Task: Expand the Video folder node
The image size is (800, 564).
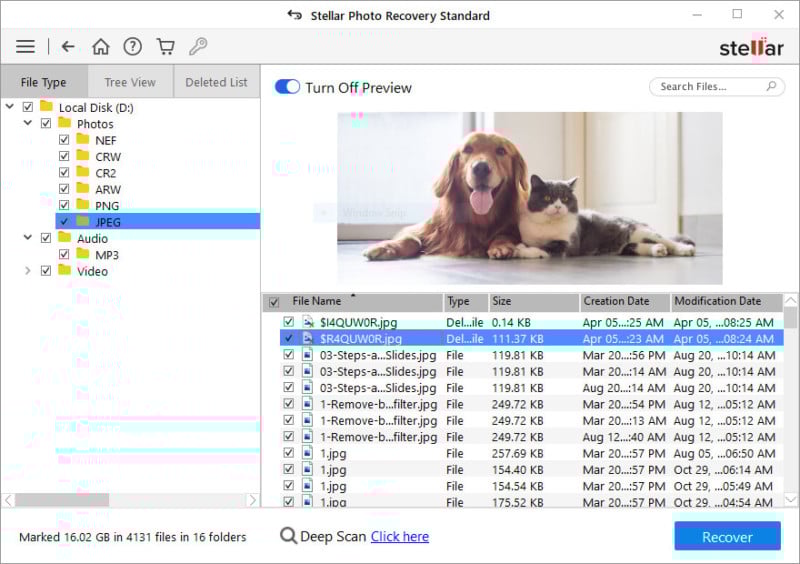Action: 27,271
